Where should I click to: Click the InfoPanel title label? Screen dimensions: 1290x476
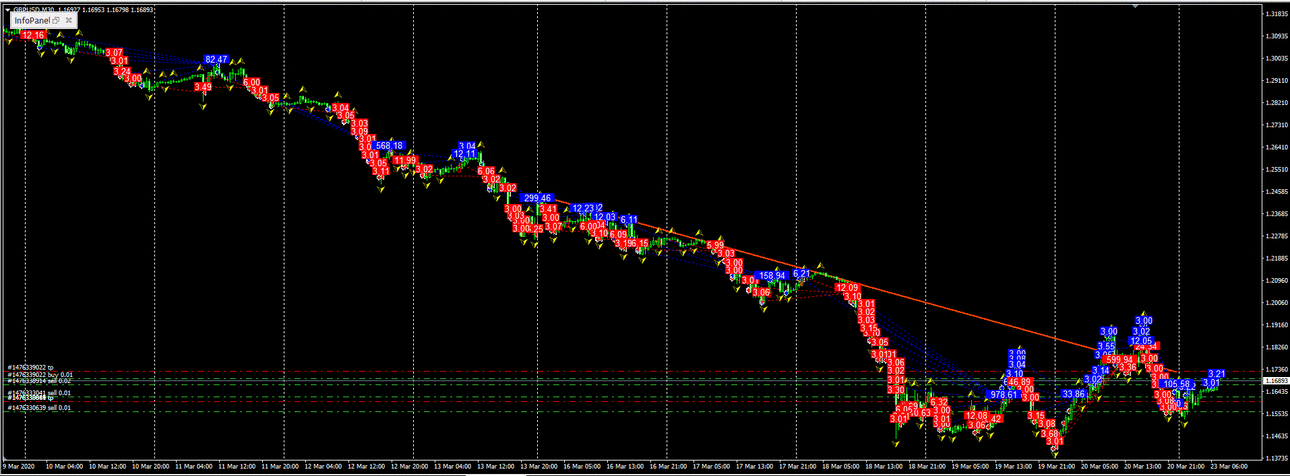[32, 20]
